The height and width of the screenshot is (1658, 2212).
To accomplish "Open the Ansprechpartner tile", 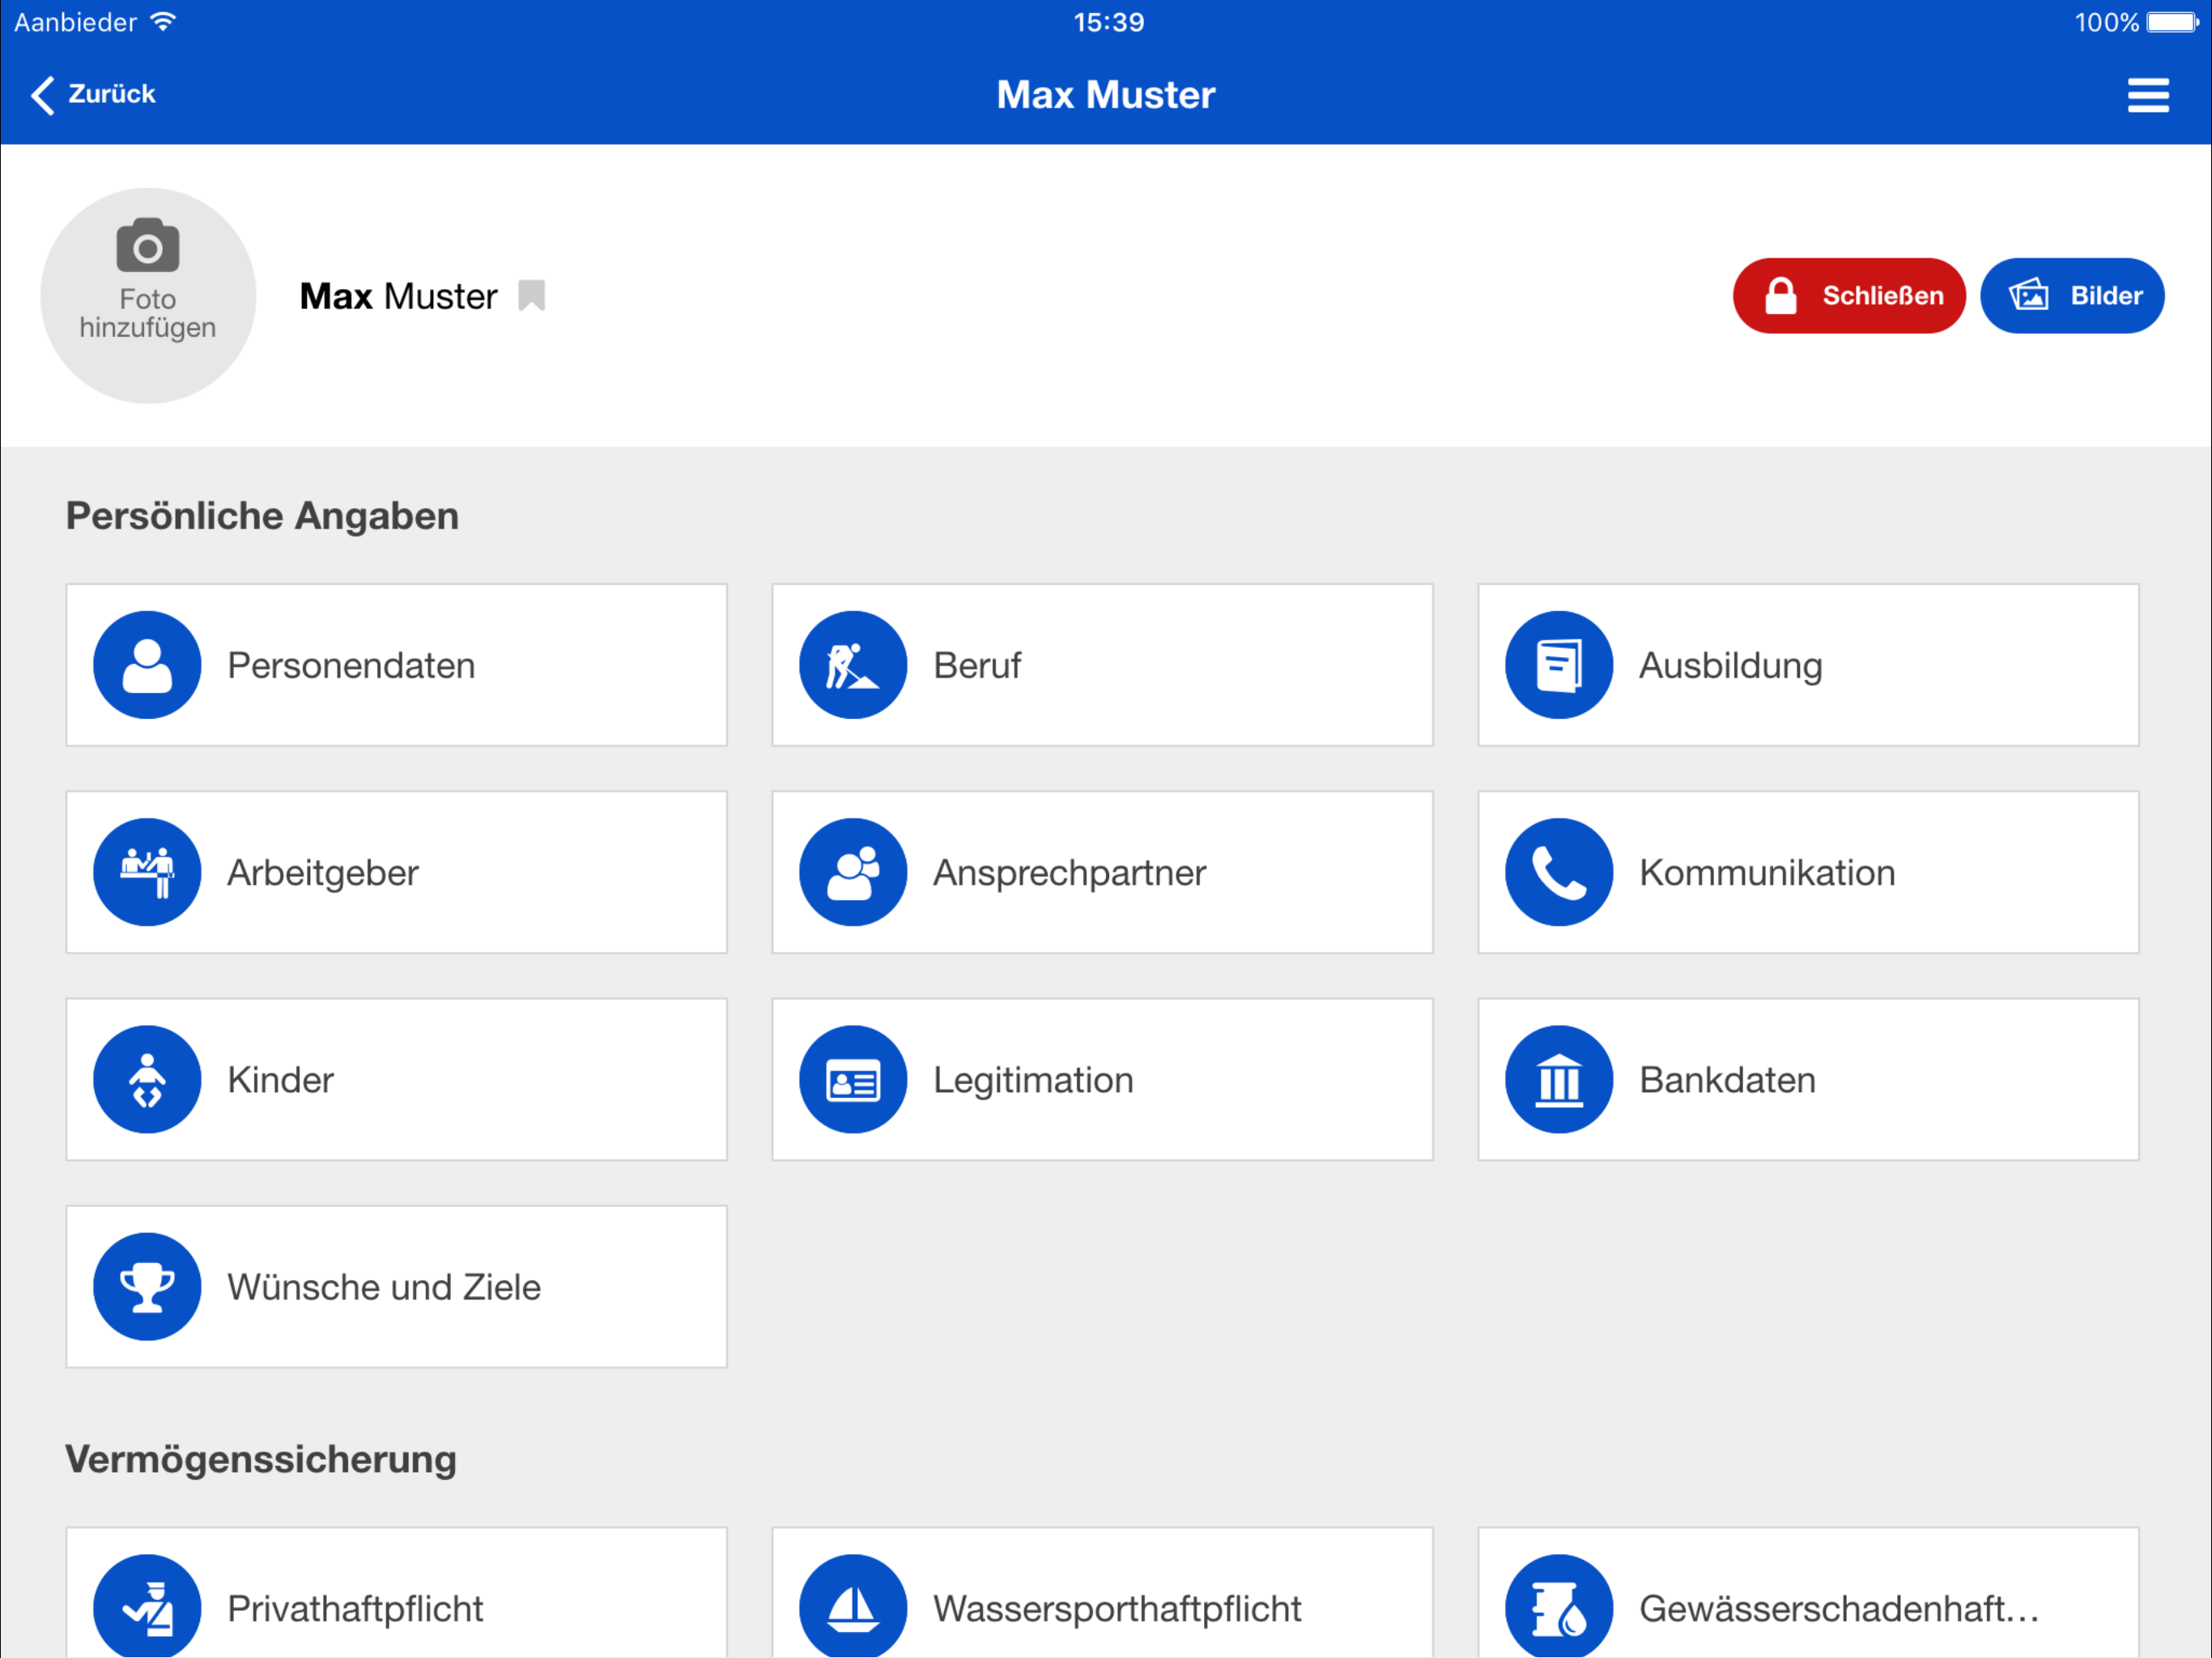I will [1101, 872].
